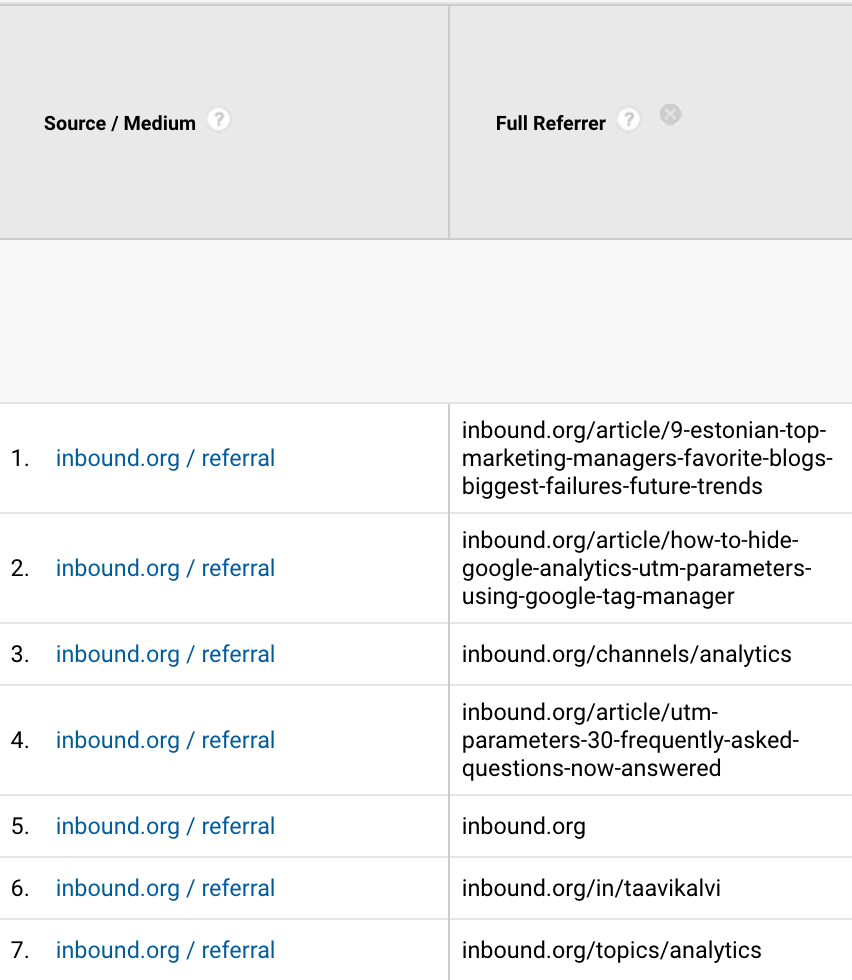This screenshot has width=852, height=980.
Task: Open inbound.org / referral link in row 6
Action: click(165, 889)
